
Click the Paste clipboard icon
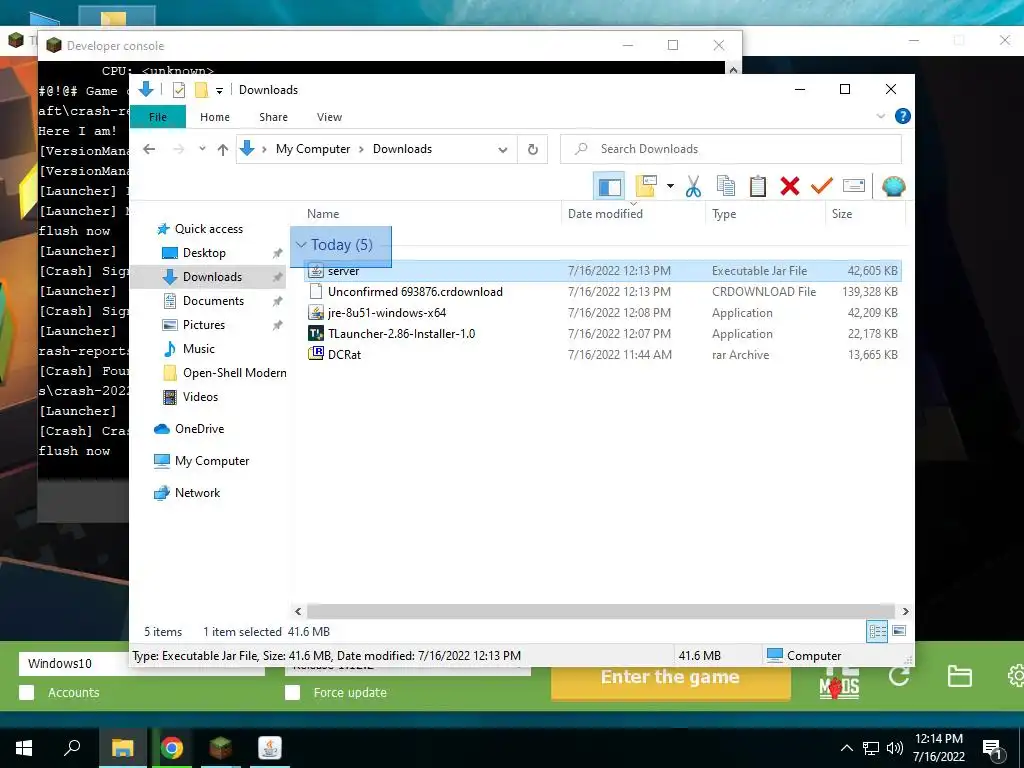click(758, 187)
